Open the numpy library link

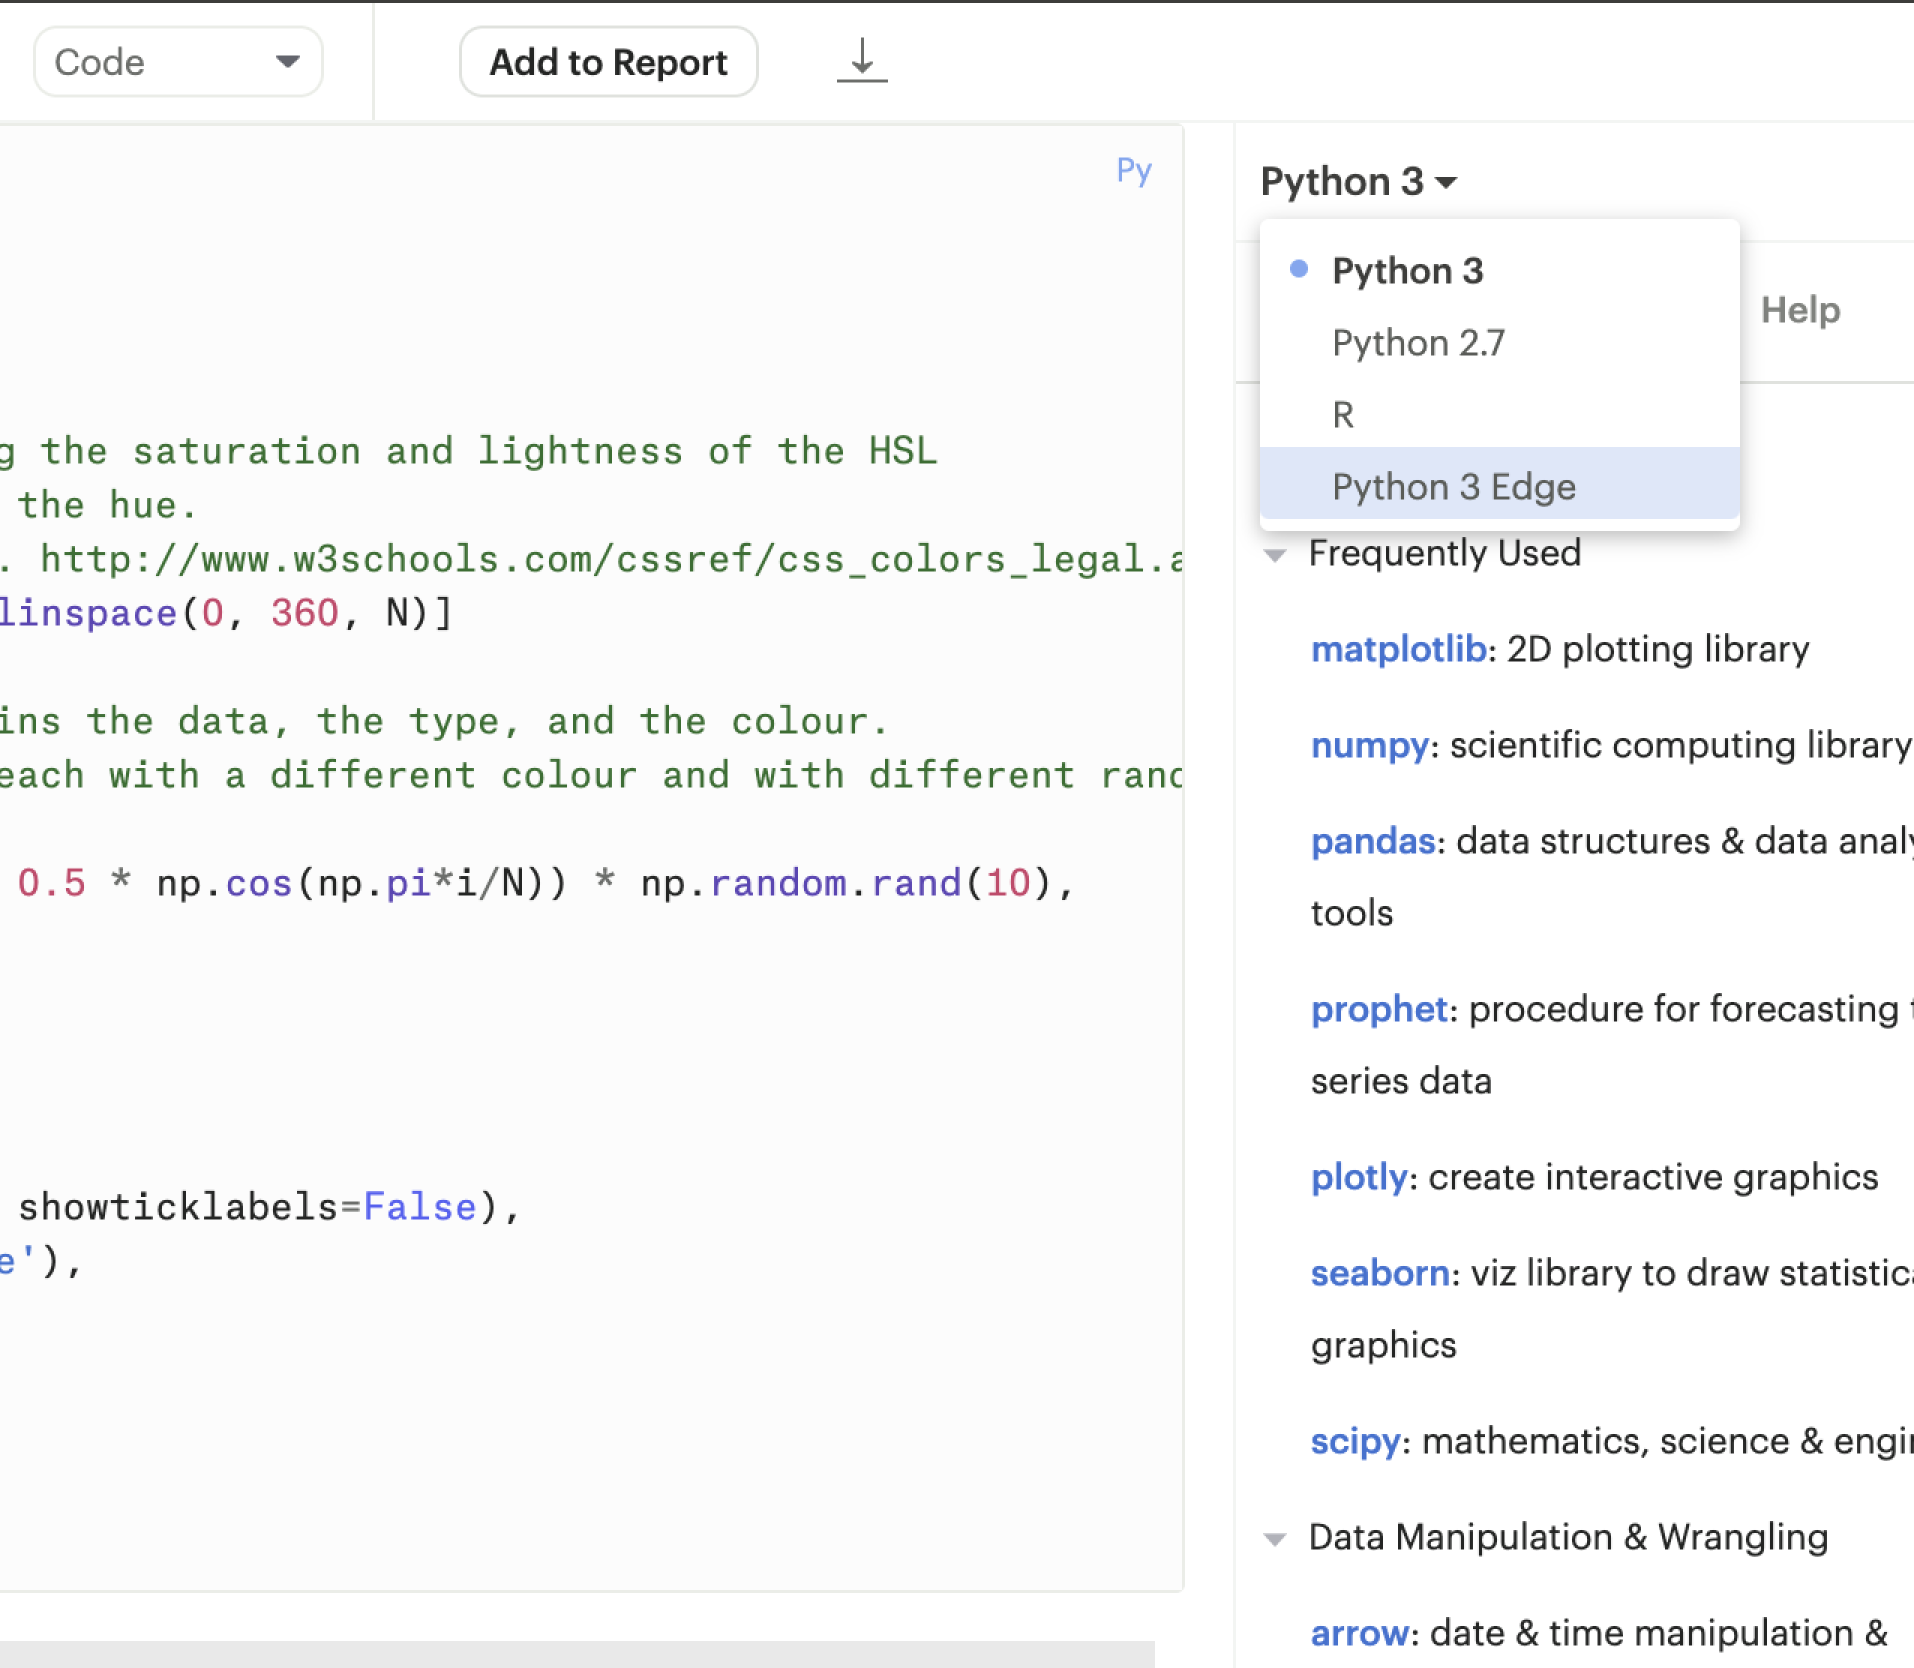(1369, 745)
